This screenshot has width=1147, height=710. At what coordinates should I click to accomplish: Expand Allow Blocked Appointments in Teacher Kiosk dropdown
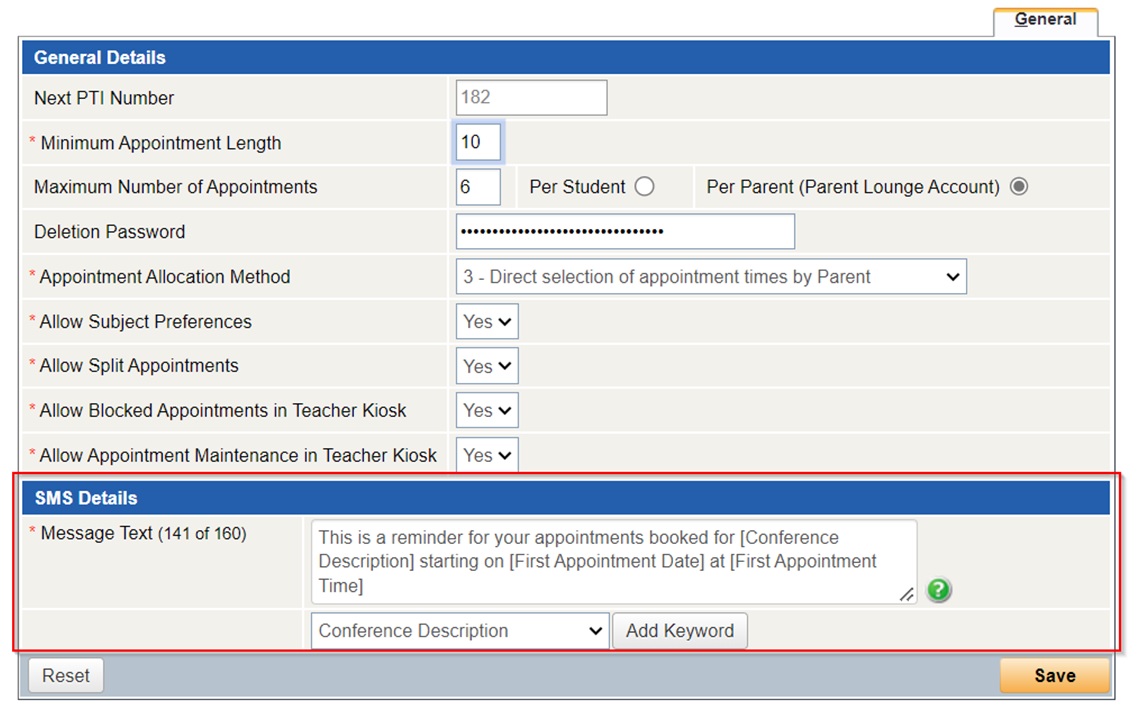point(487,410)
